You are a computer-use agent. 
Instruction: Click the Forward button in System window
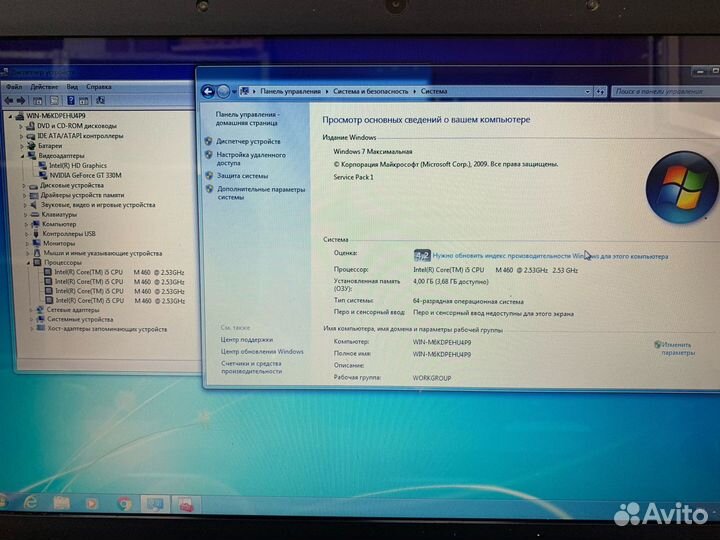pos(223,92)
